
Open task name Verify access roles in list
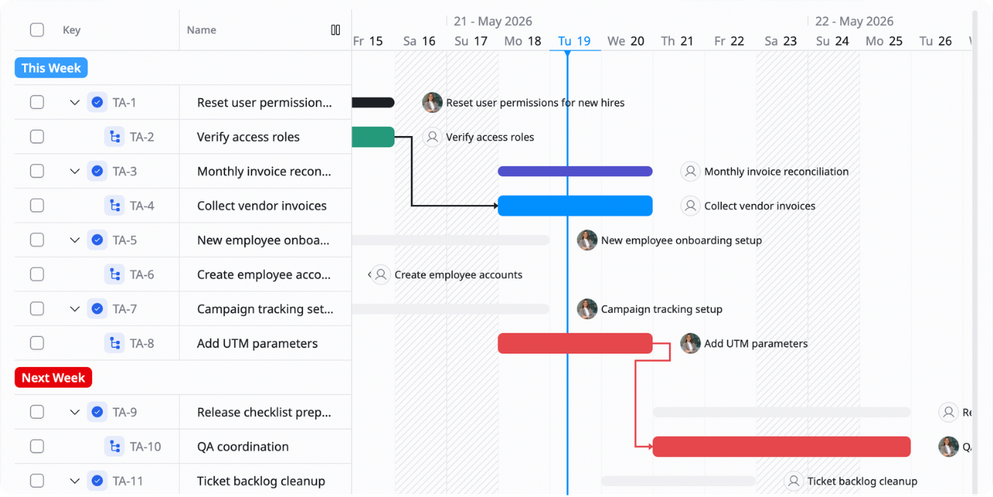tap(248, 137)
